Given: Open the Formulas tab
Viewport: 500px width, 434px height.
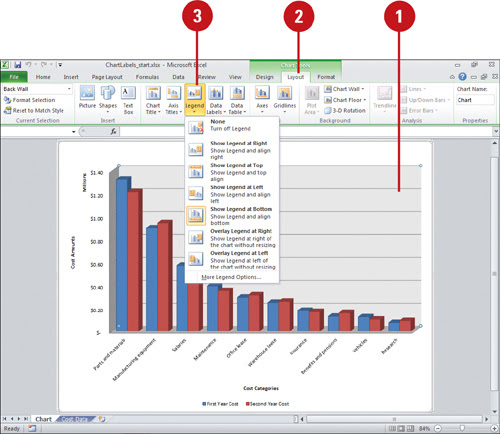Looking at the screenshot, I should (147, 77).
